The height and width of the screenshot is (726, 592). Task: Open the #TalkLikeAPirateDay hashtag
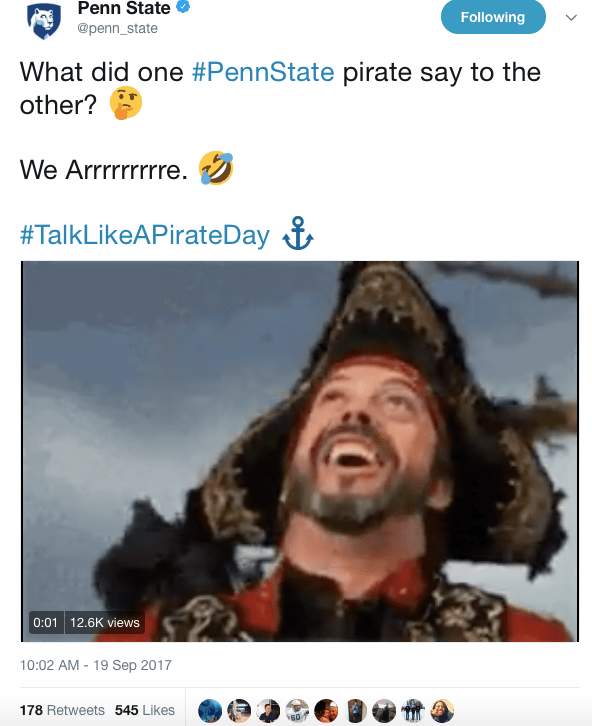tap(145, 235)
